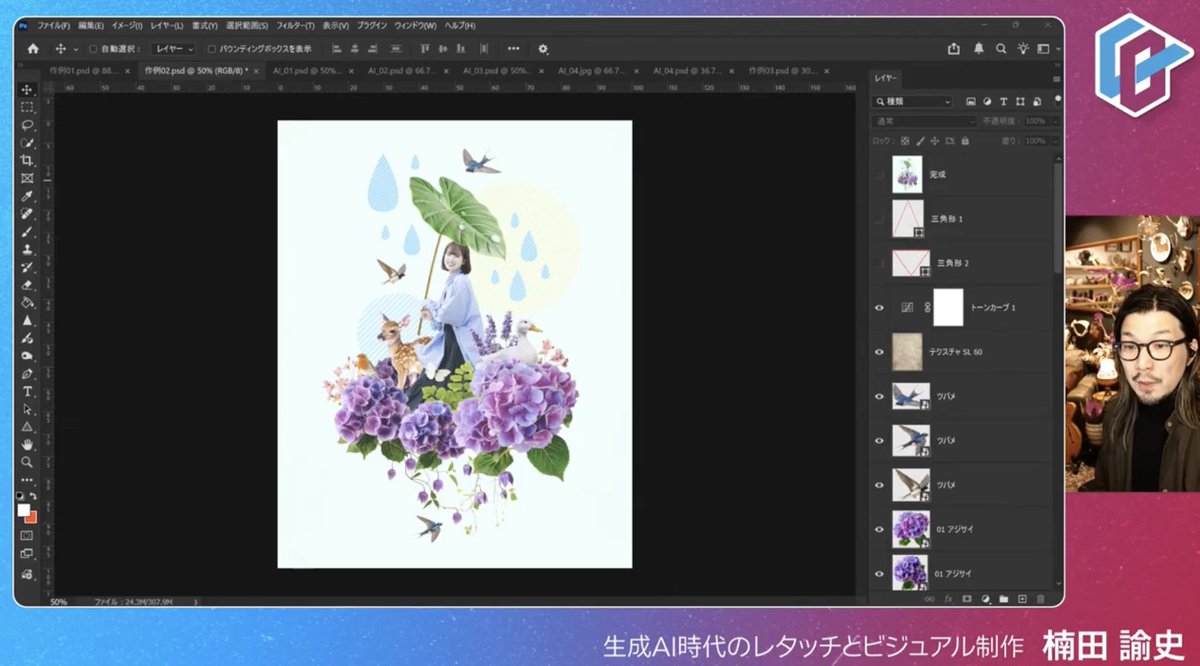
Task: Select the Move tool in the toolbox
Action: click(x=27, y=89)
